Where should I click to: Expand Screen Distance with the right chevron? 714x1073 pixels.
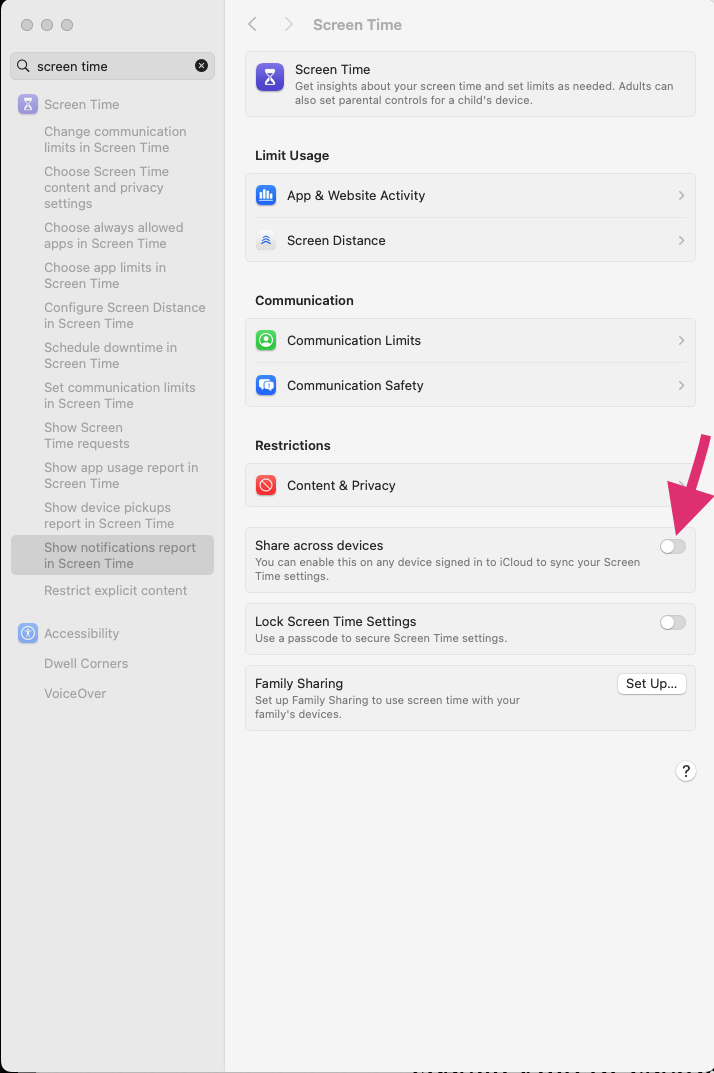pyautogui.click(x=681, y=241)
